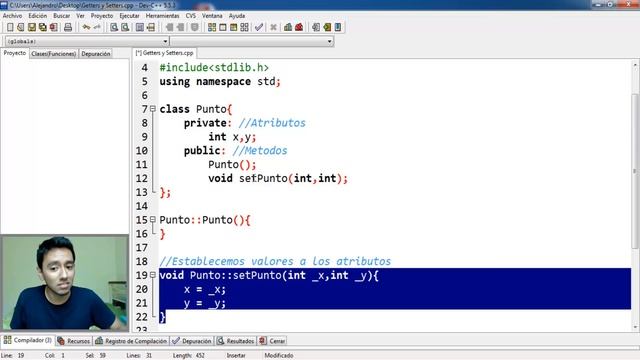Viewport: 640px width, 360px height.
Task: Switch to the Depuración side tab
Action: [x=96, y=53]
